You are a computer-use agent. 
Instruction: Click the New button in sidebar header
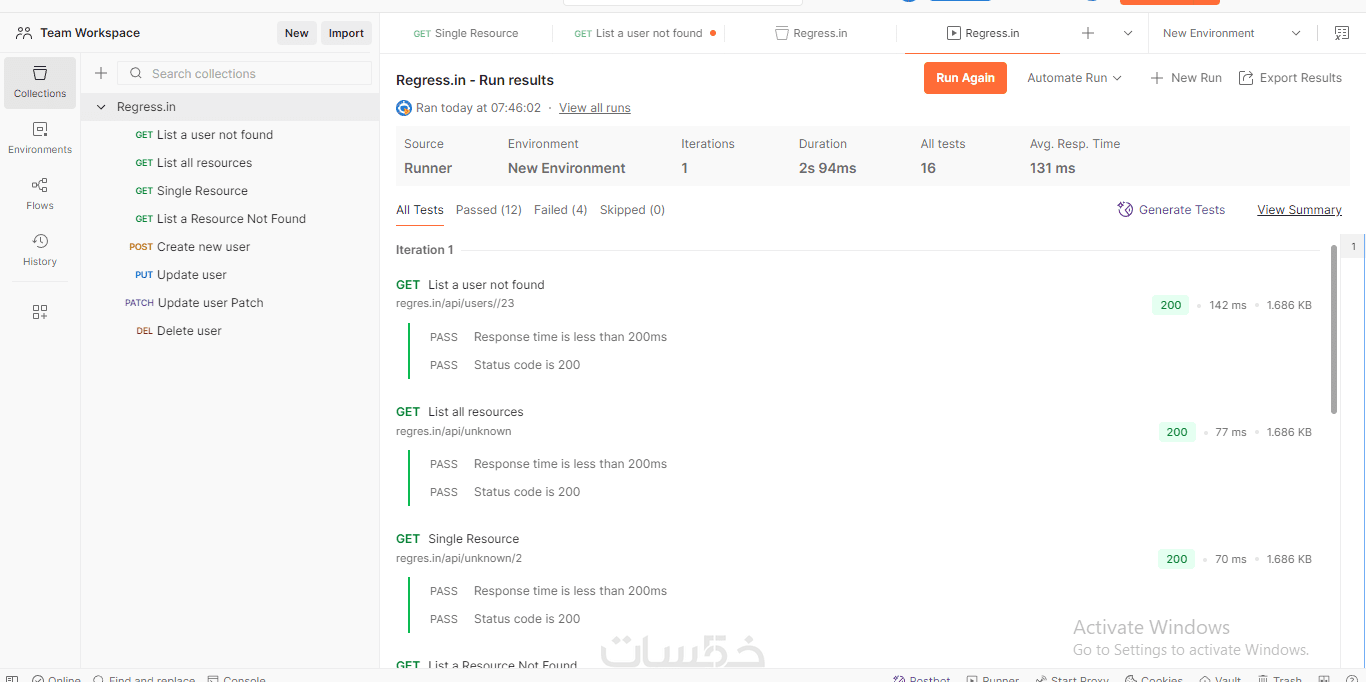pos(297,33)
